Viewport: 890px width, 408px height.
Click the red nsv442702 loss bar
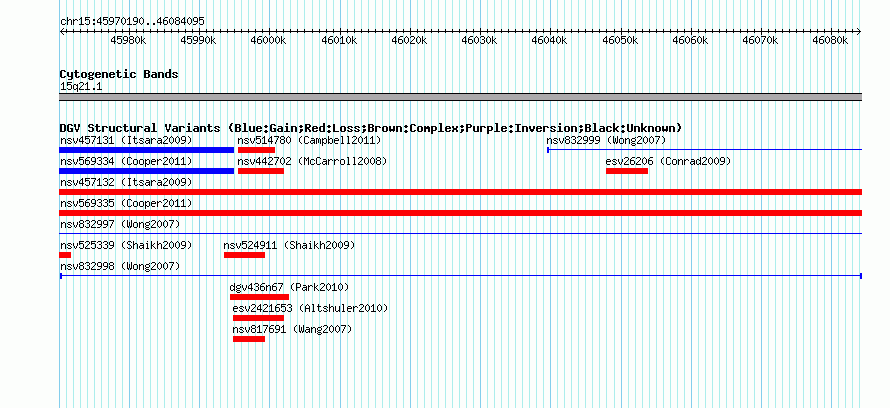tap(261, 171)
